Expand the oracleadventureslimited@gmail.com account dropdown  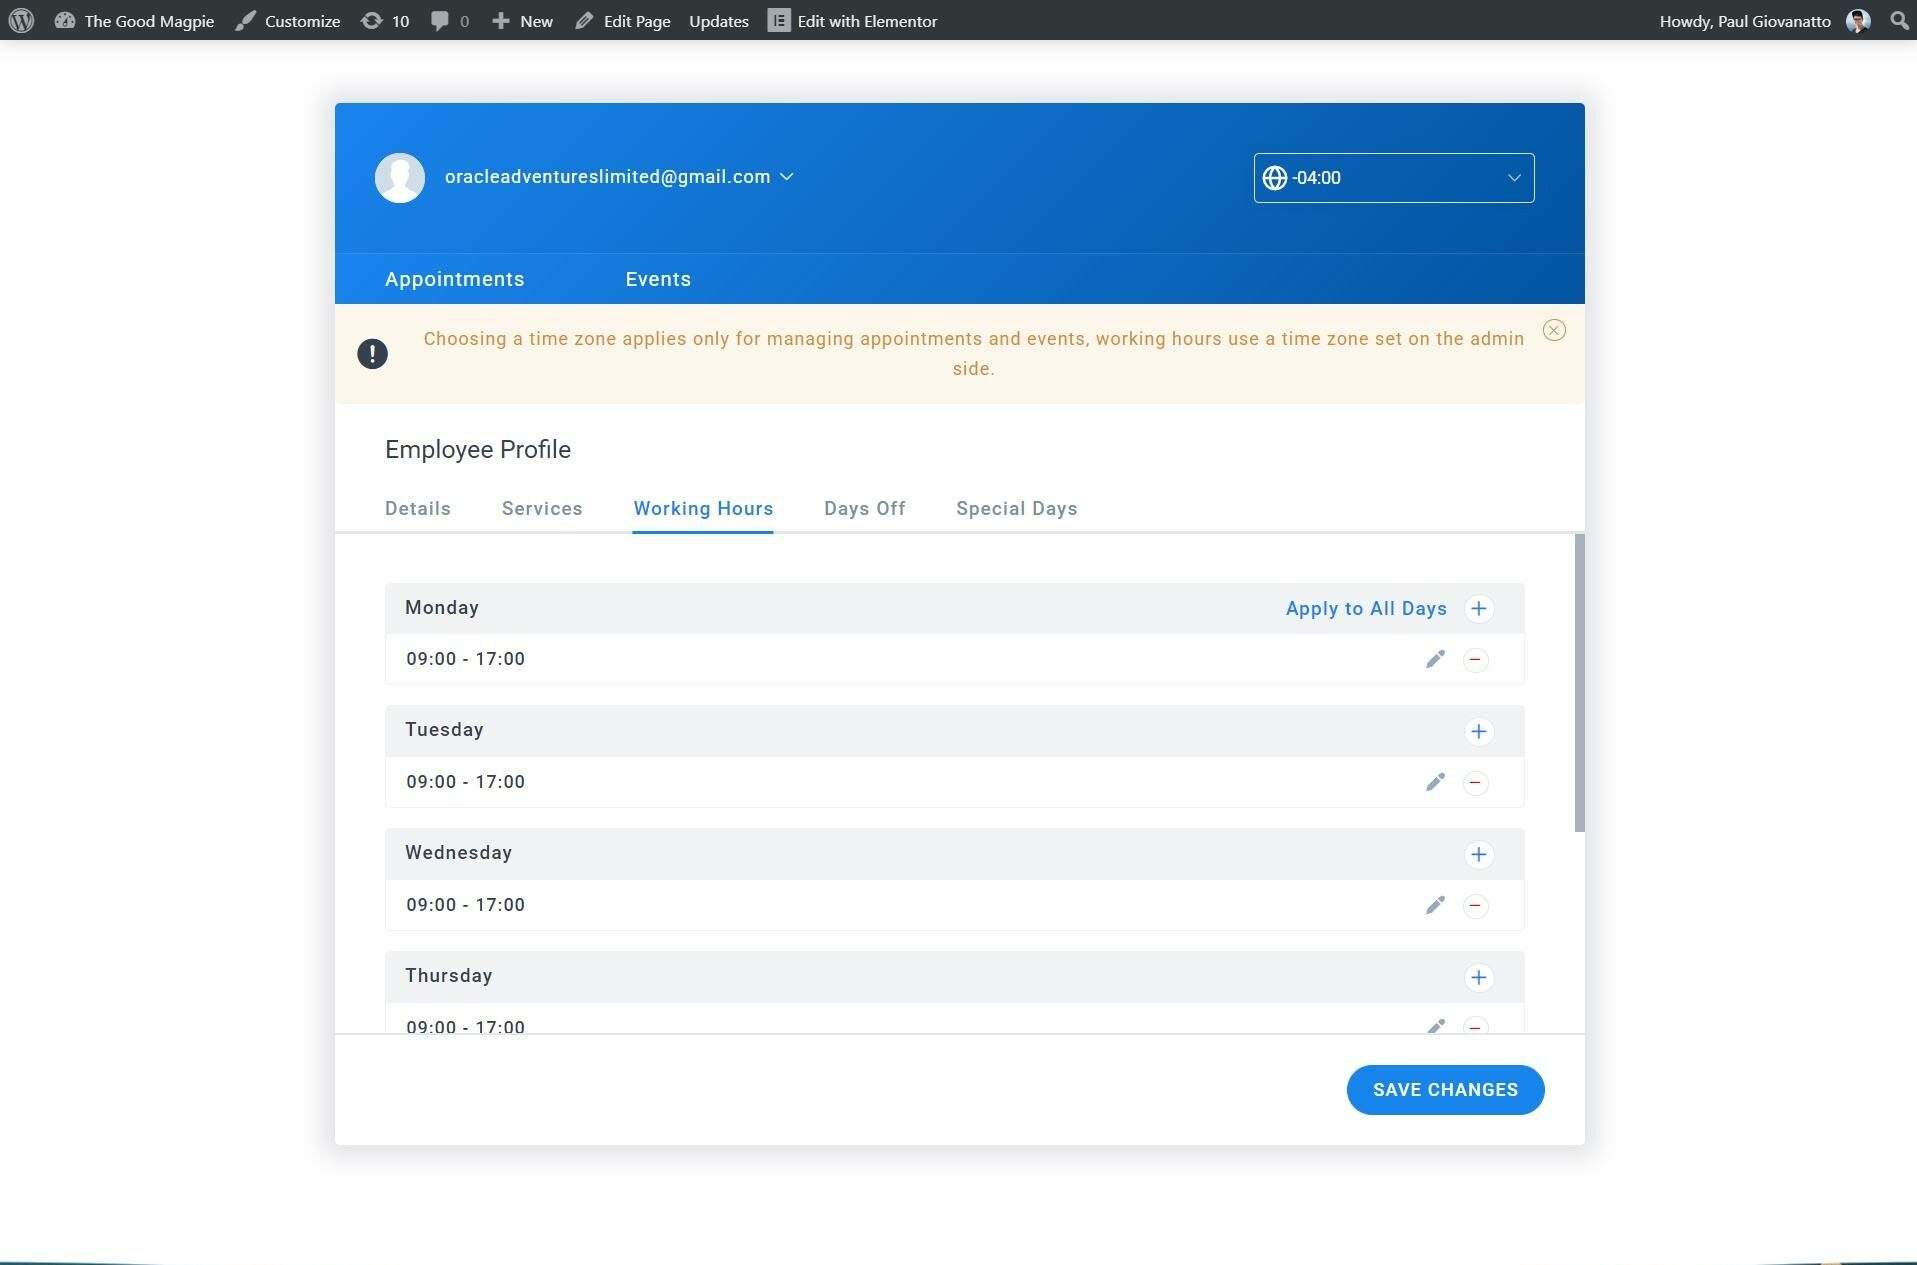tap(619, 177)
